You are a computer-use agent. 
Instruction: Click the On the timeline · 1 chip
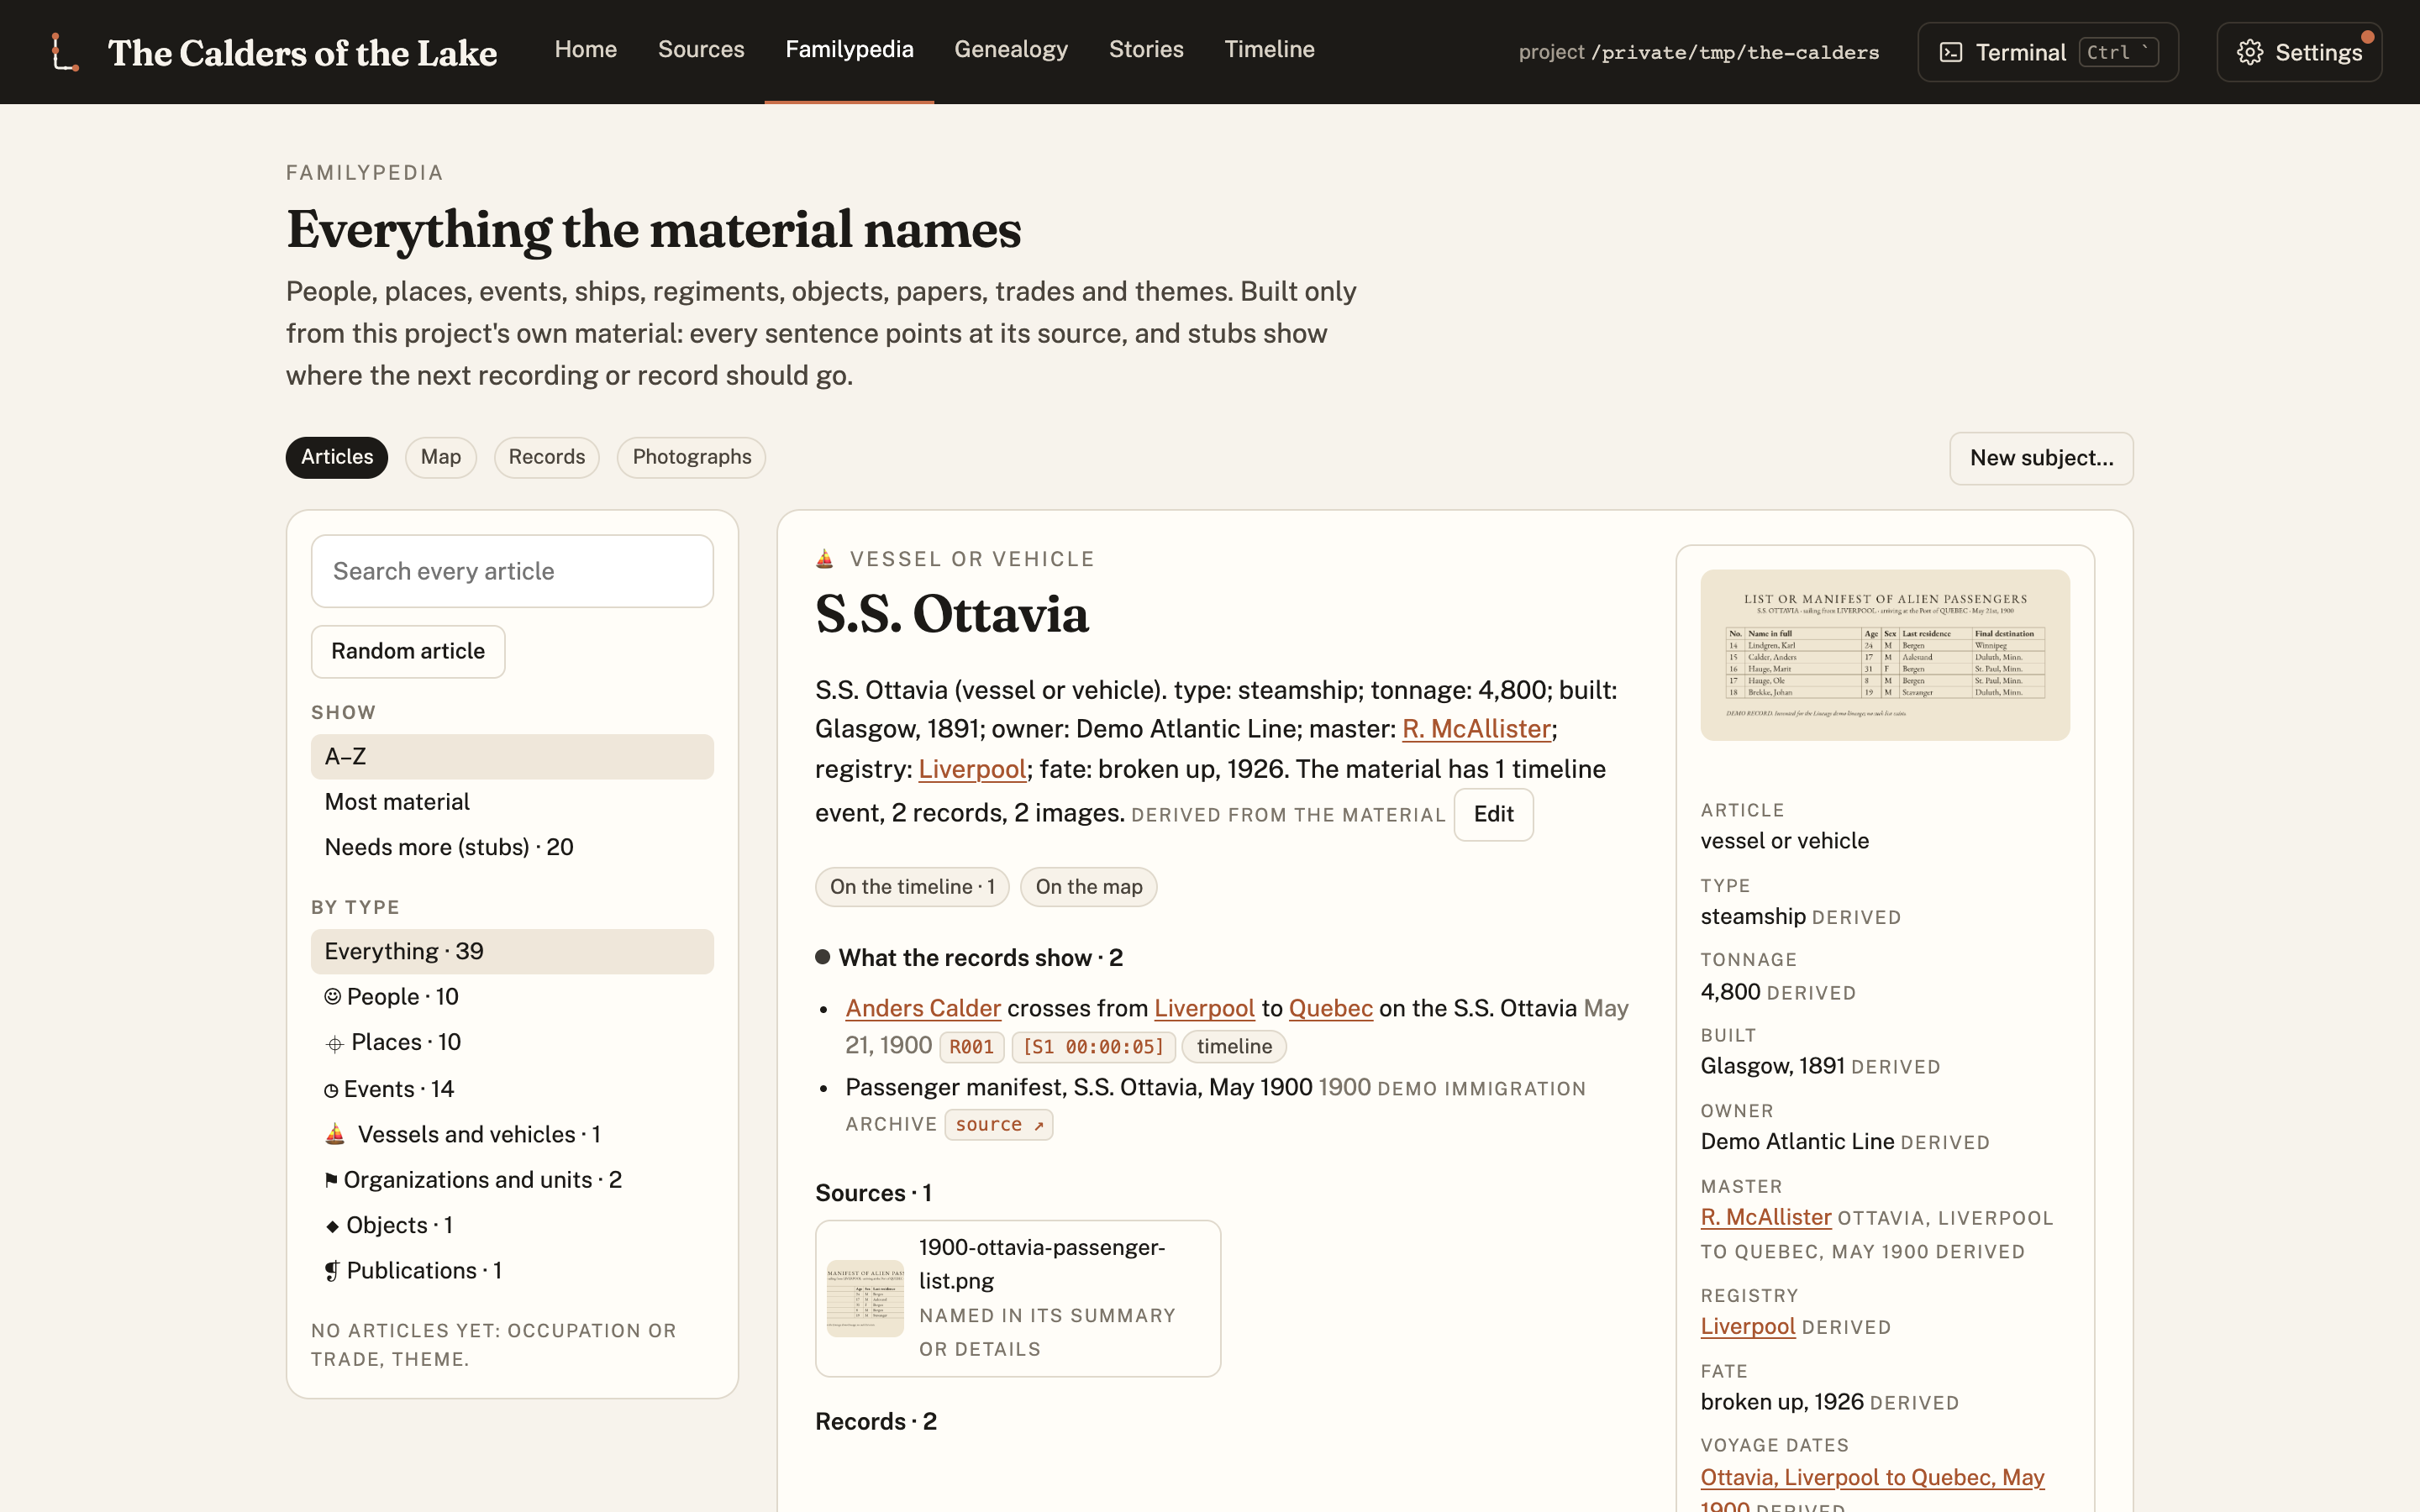(x=911, y=887)
